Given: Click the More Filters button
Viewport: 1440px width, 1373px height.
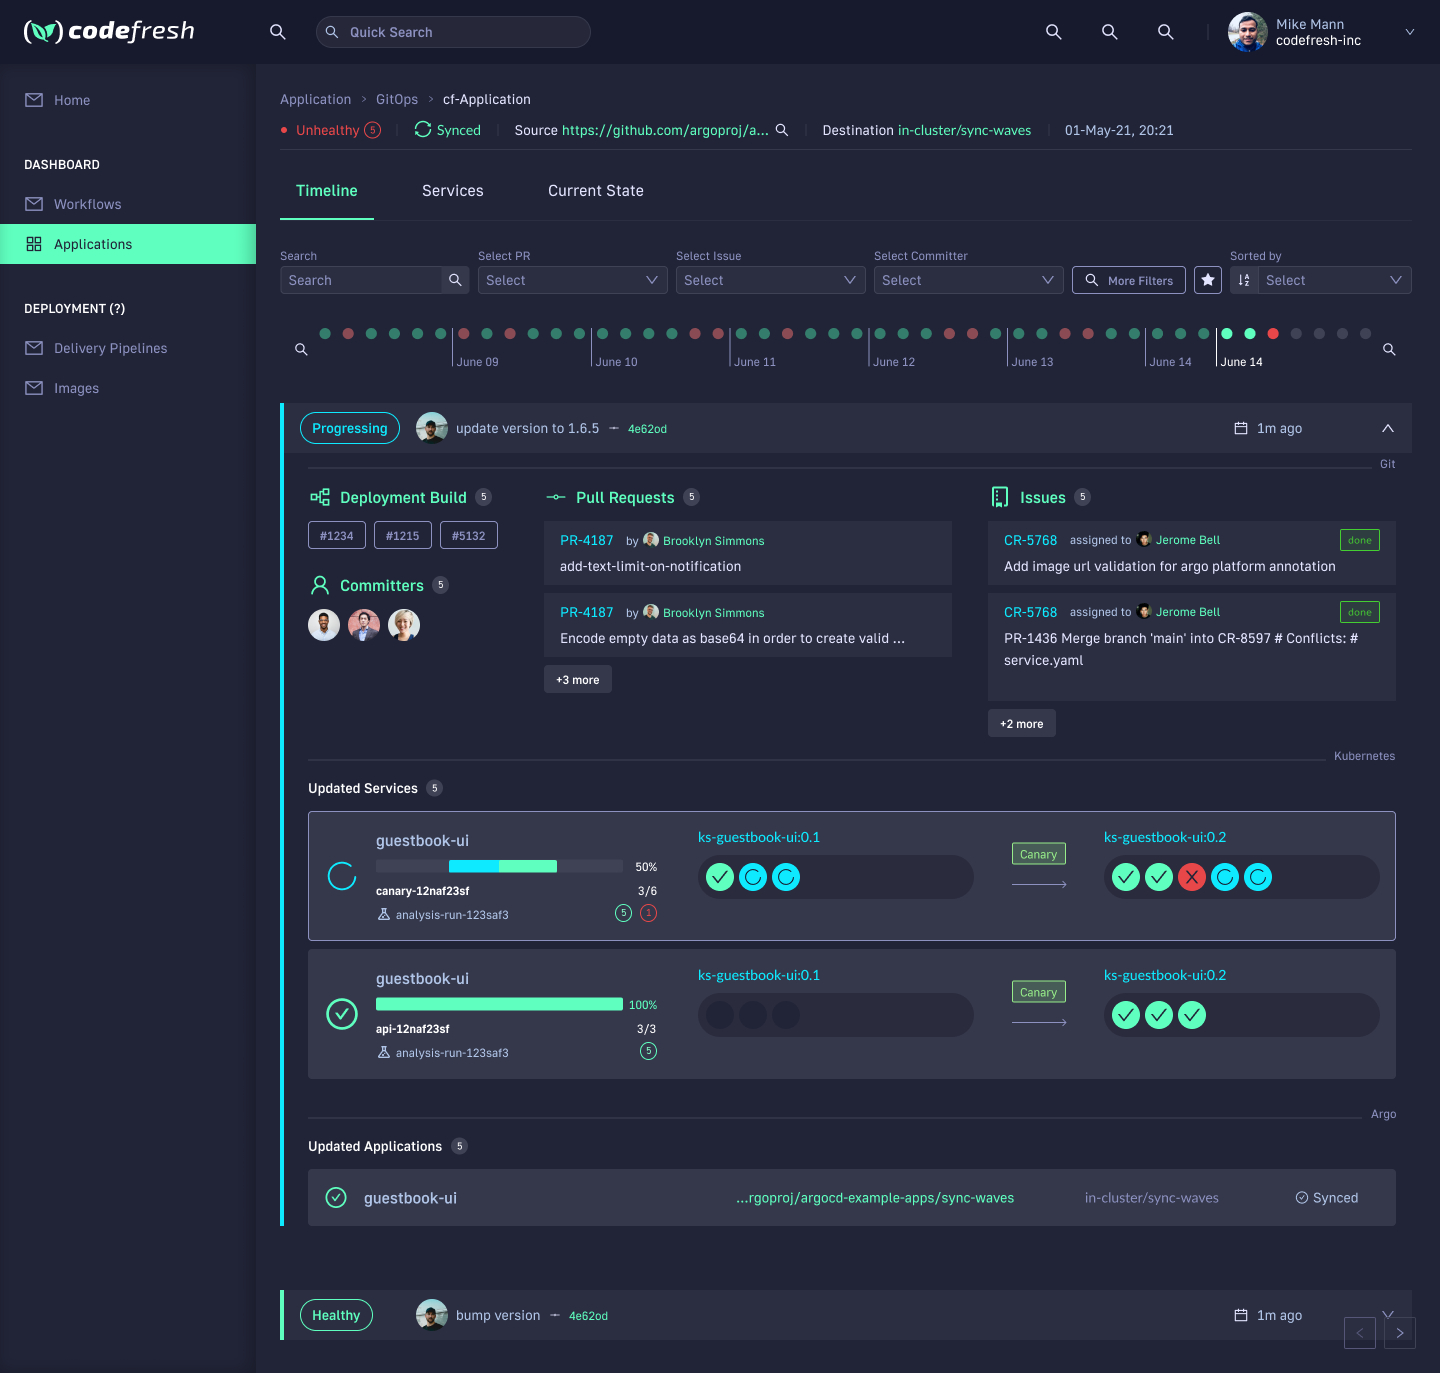Looking at the screenshot, I should point(1129,280).
